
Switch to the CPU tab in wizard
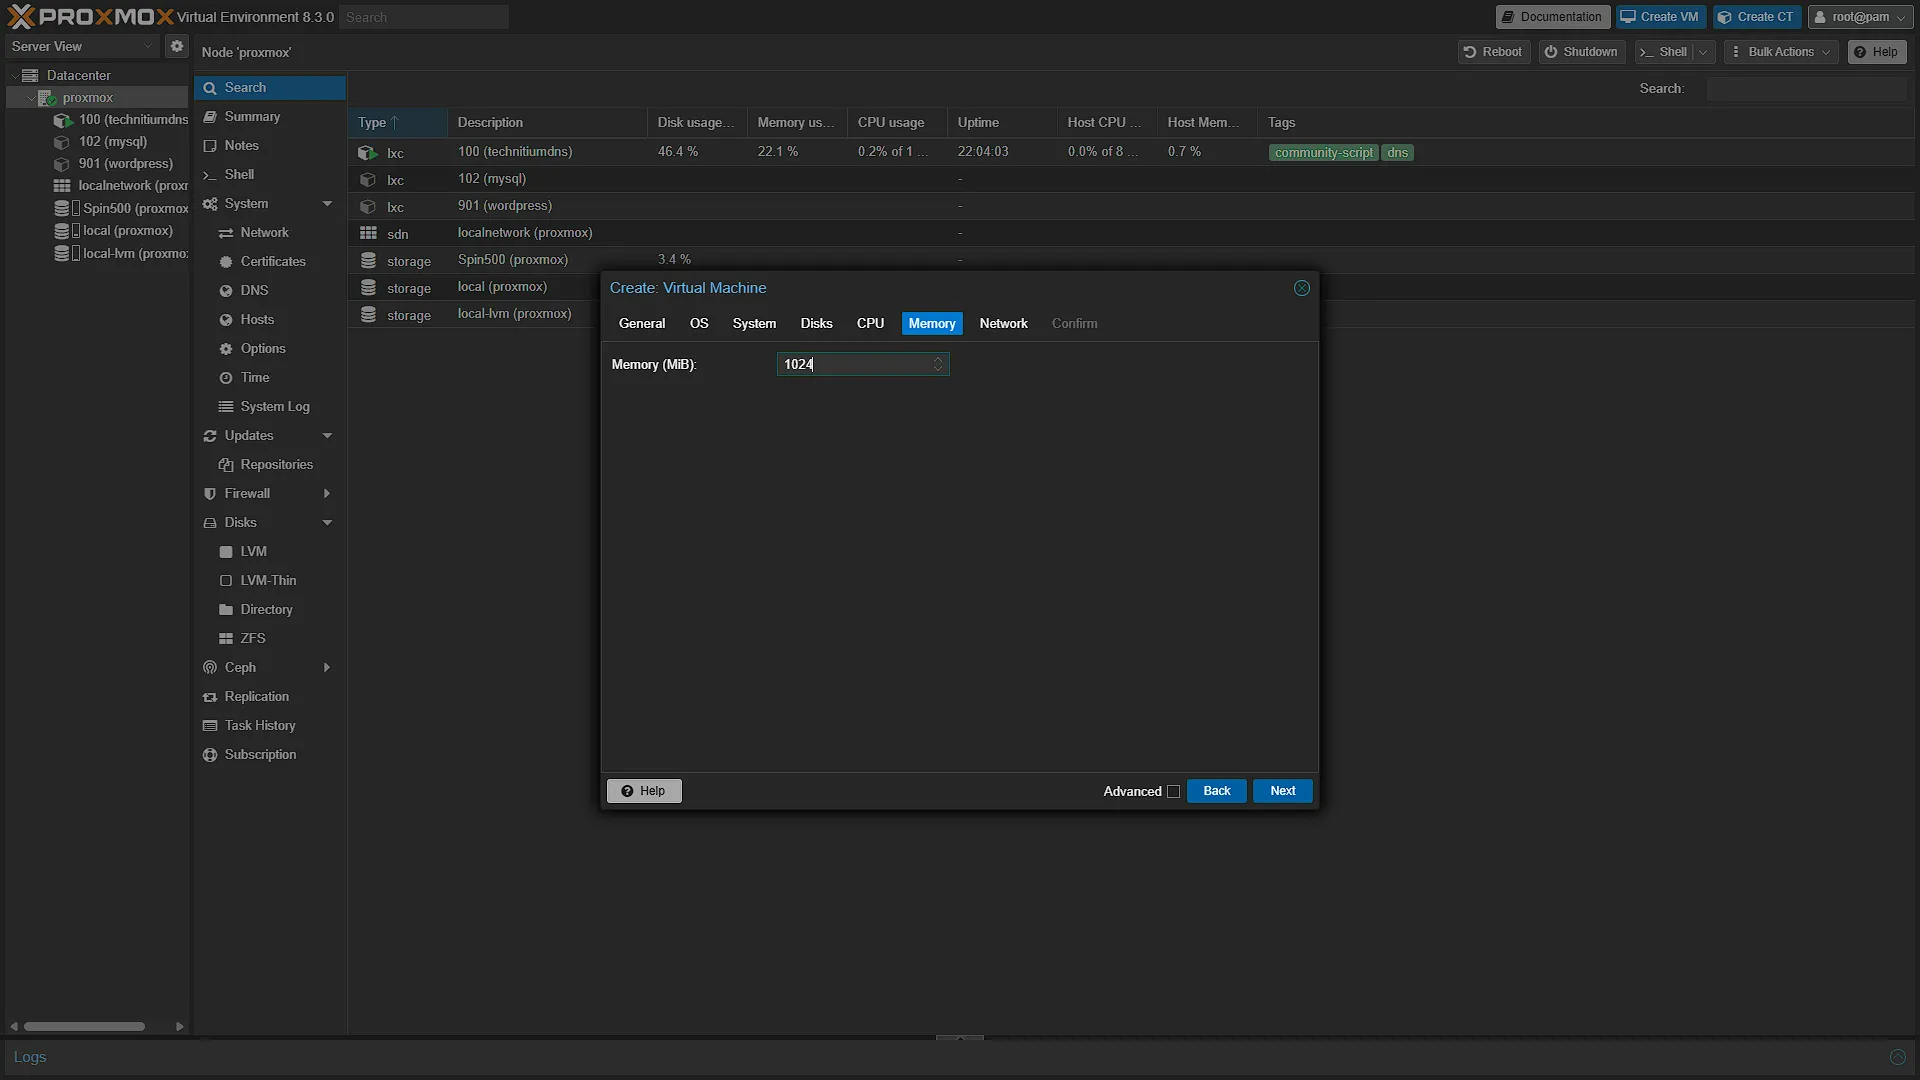[x=870, y=324]
